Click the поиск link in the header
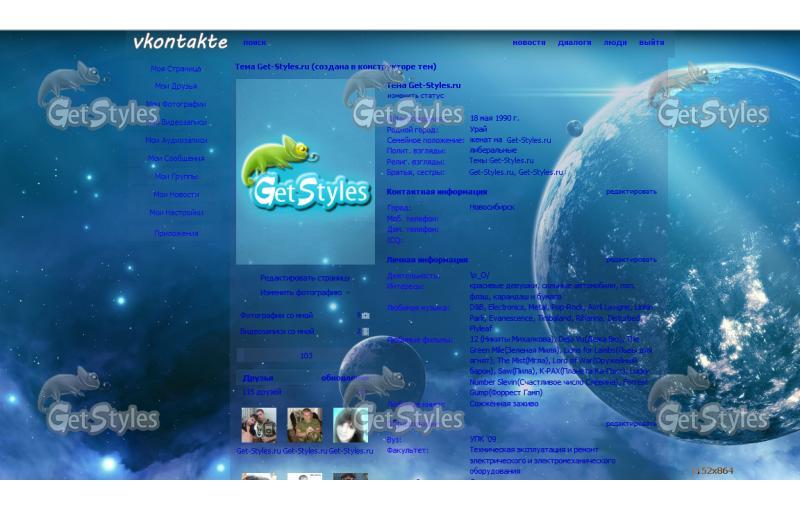800x509 pixels. tap(254, 43)
